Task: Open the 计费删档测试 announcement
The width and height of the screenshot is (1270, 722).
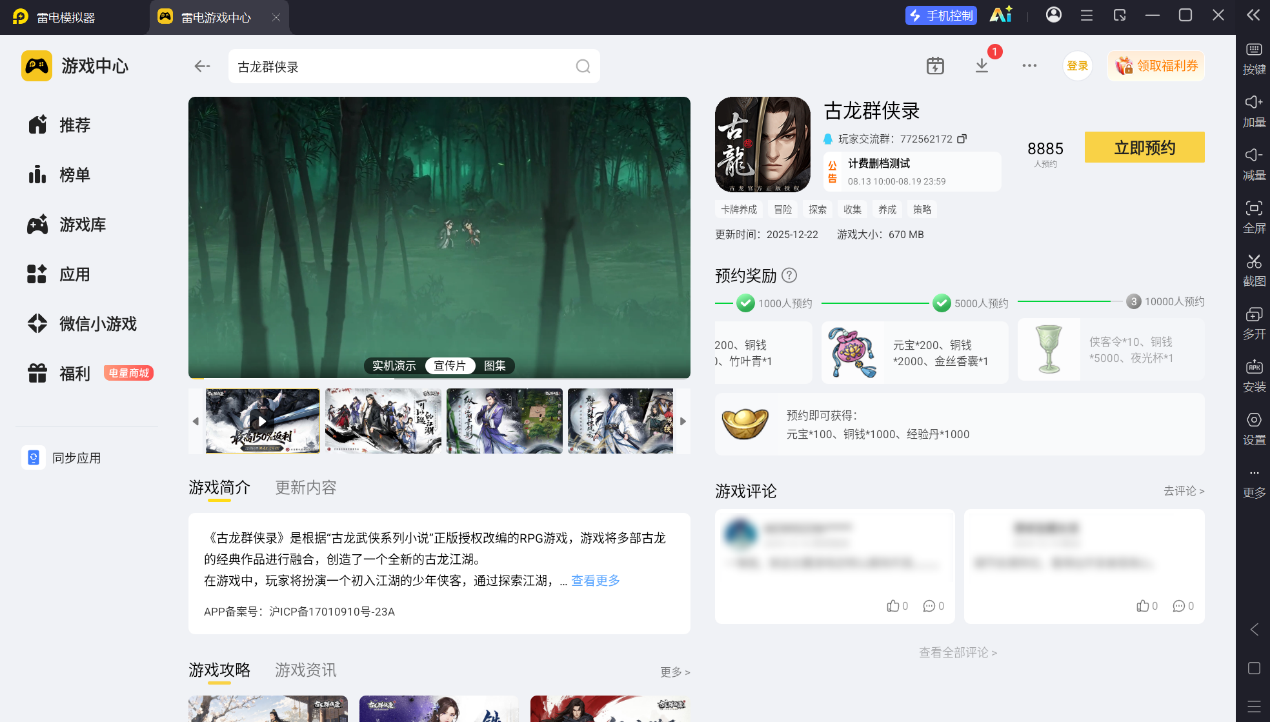Action: tap(911, 171)
